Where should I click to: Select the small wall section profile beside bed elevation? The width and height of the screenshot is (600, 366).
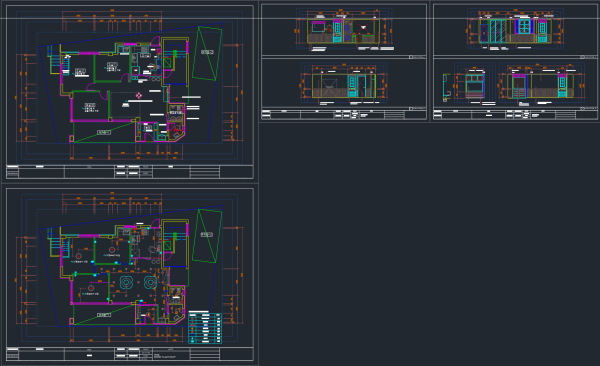click(x=446, y=88)
